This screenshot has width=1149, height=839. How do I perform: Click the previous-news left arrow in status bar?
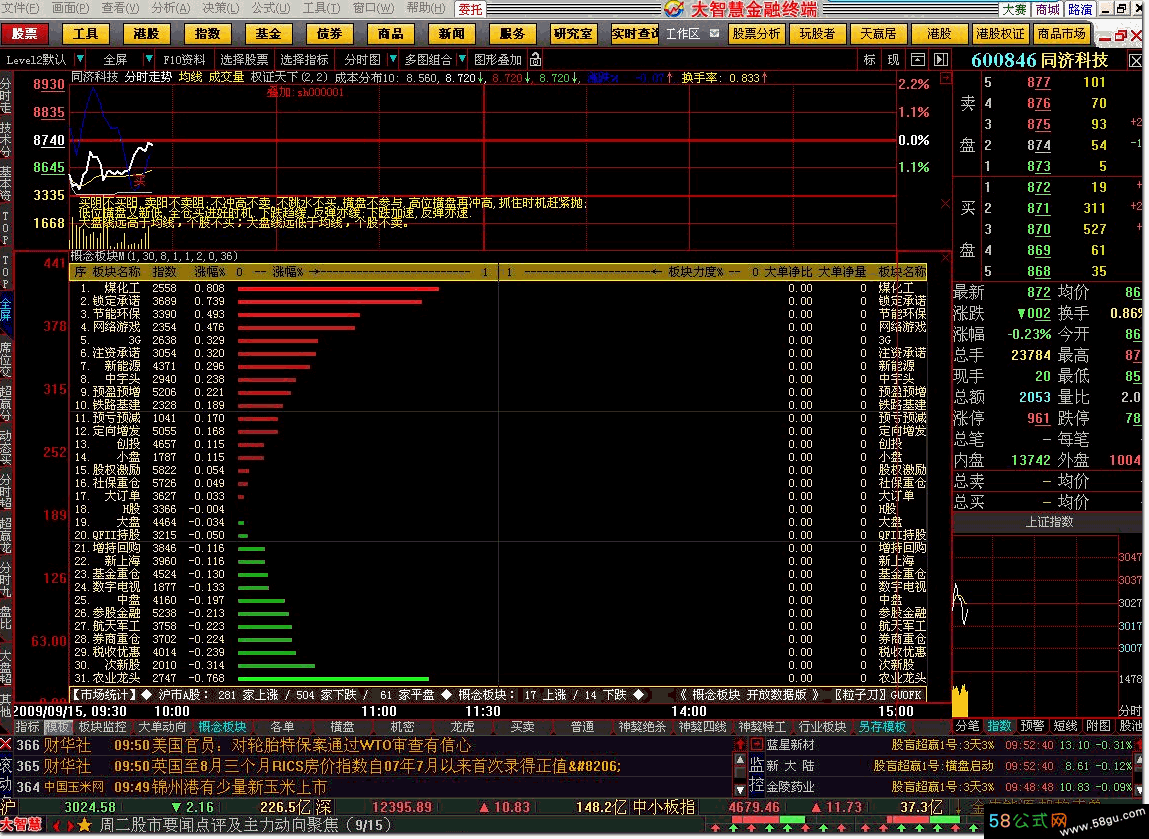pyautogui.click(x=56, y=826)
